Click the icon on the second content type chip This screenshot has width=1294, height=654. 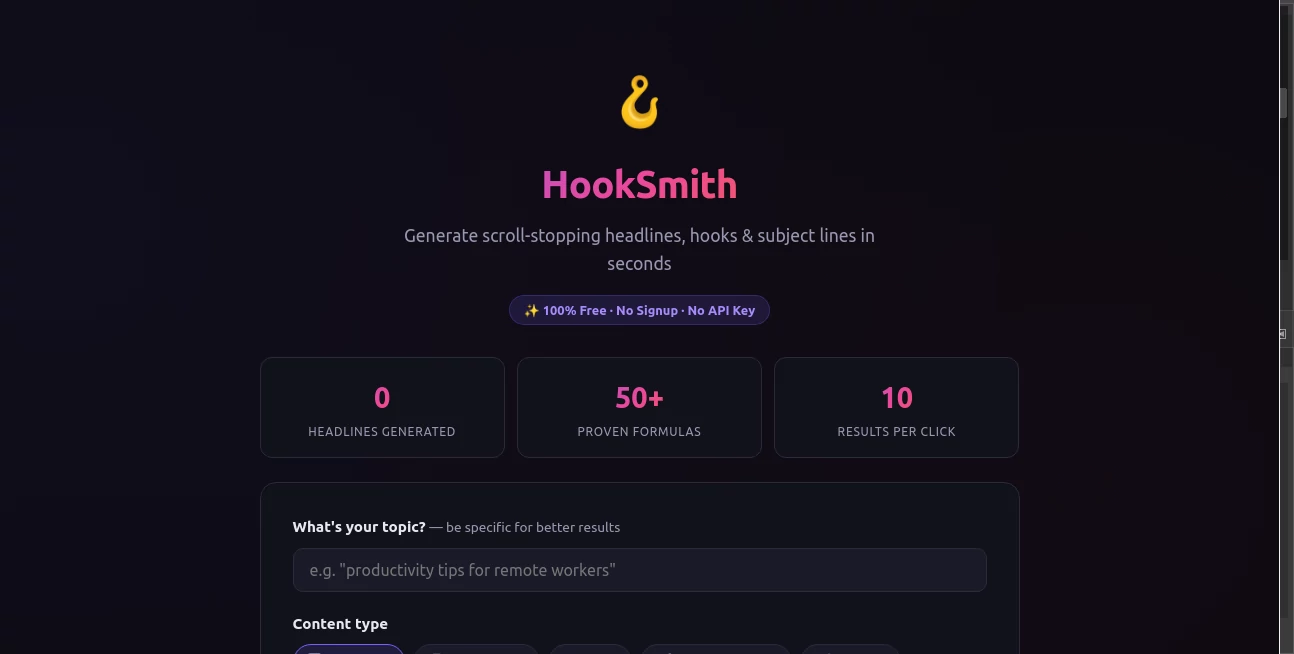[435, 652]
